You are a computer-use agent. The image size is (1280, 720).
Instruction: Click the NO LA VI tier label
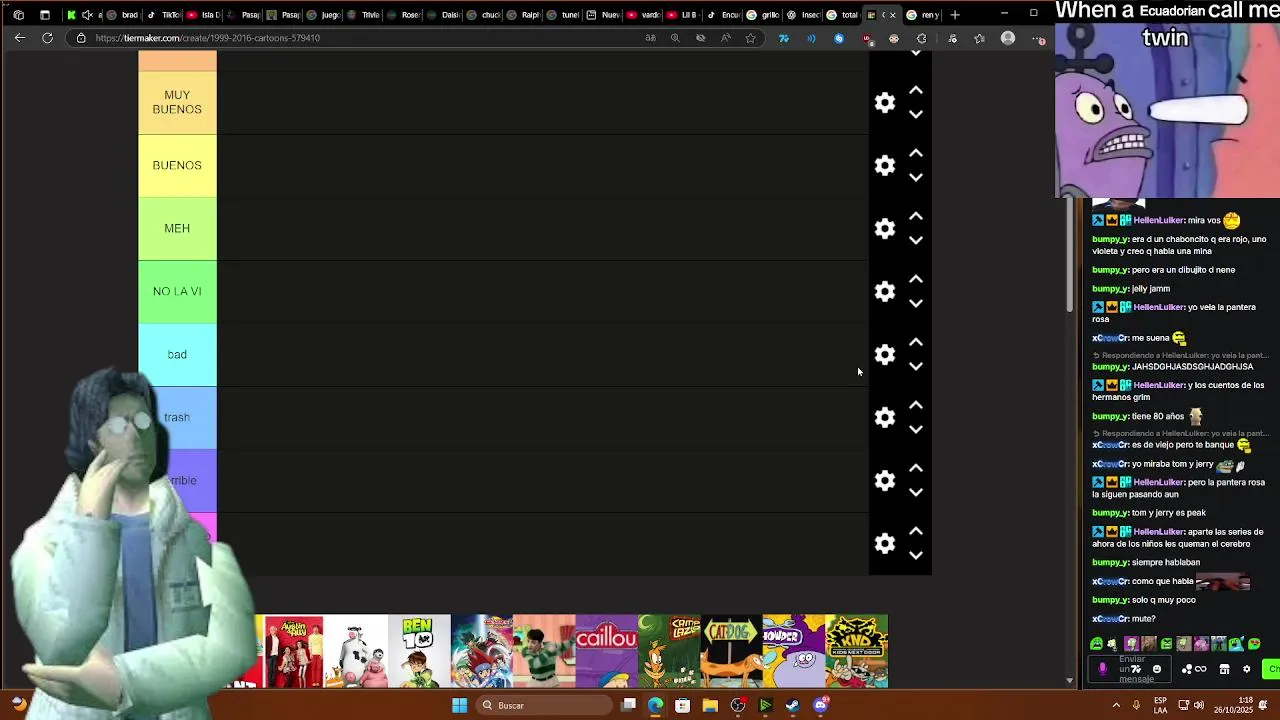tap(177, 291)
